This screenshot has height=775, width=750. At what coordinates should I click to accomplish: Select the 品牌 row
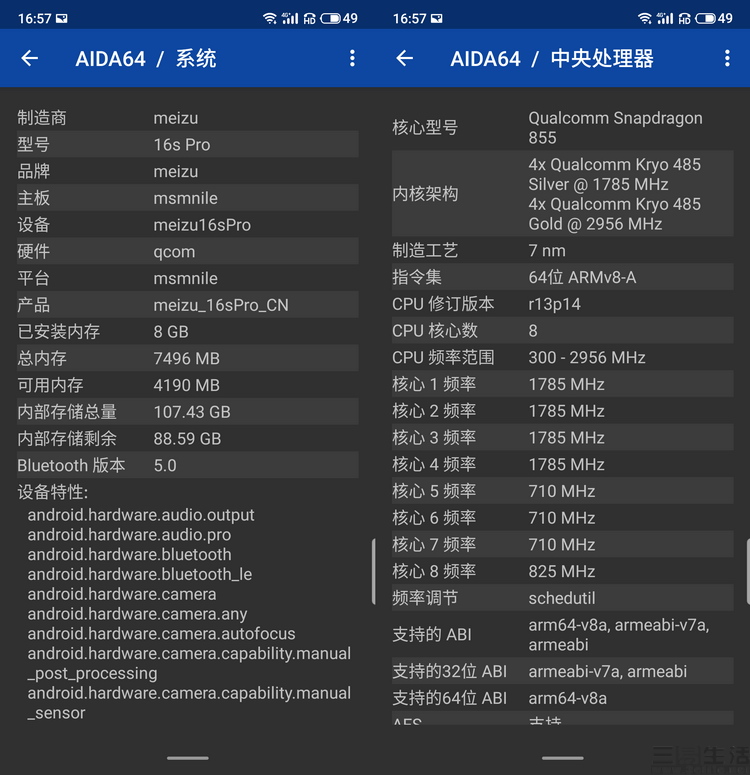tap(188, 171)
